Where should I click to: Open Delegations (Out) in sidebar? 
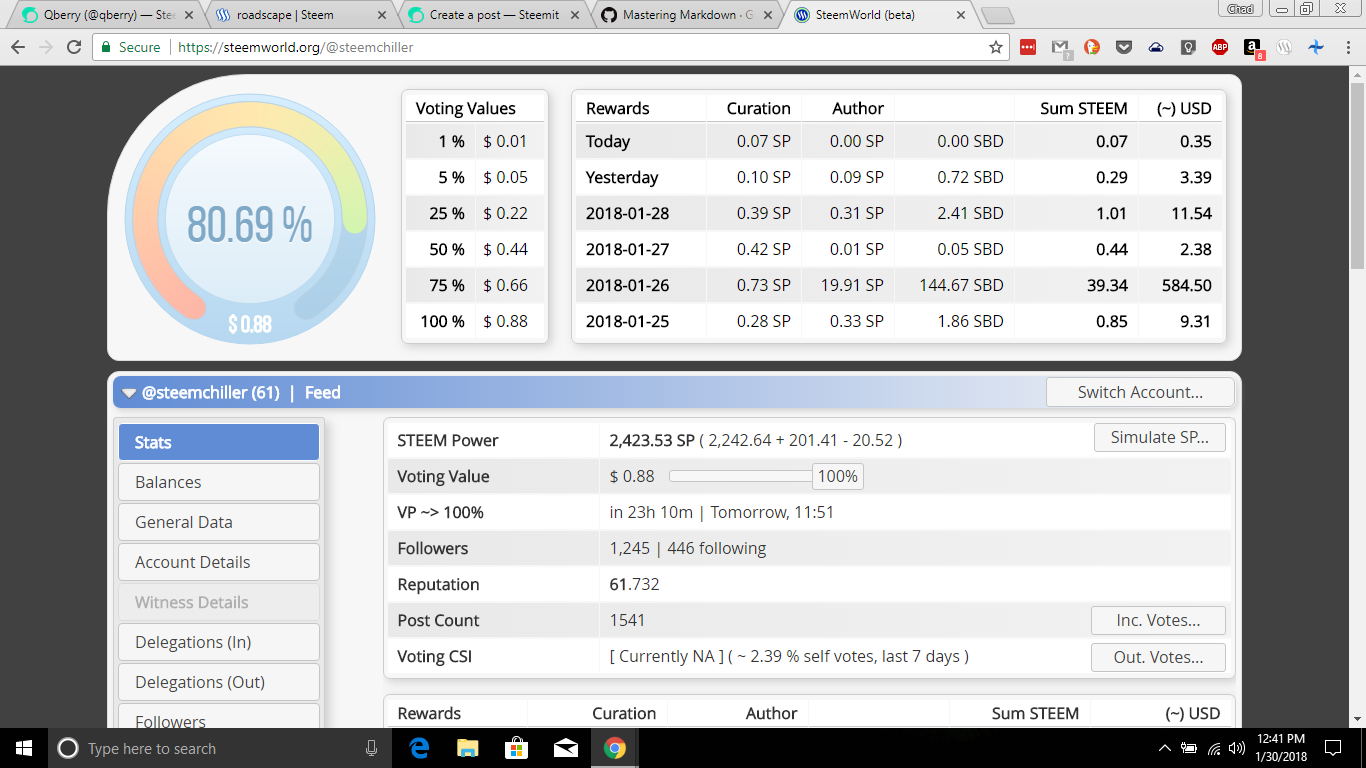[219, 682]
